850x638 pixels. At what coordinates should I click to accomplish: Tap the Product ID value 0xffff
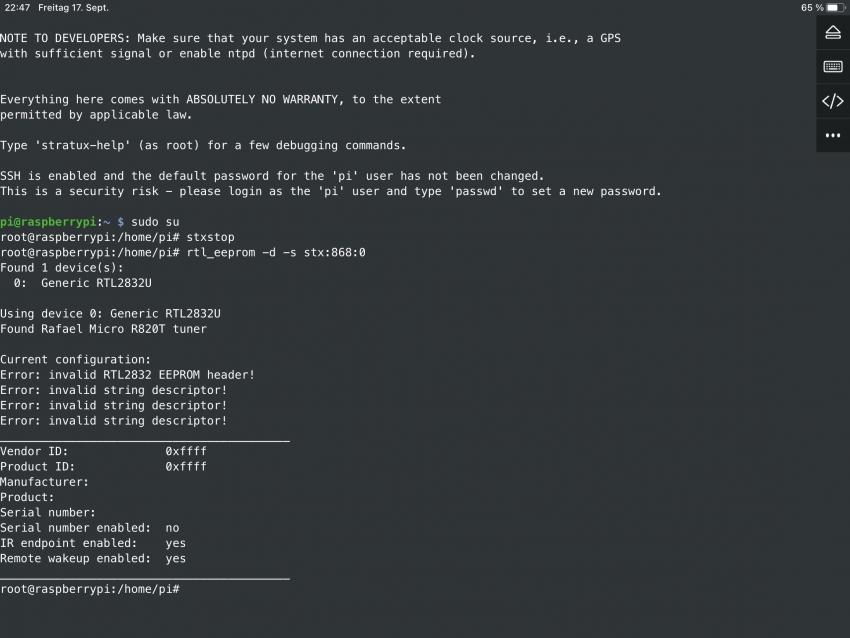tap(186, 467)
